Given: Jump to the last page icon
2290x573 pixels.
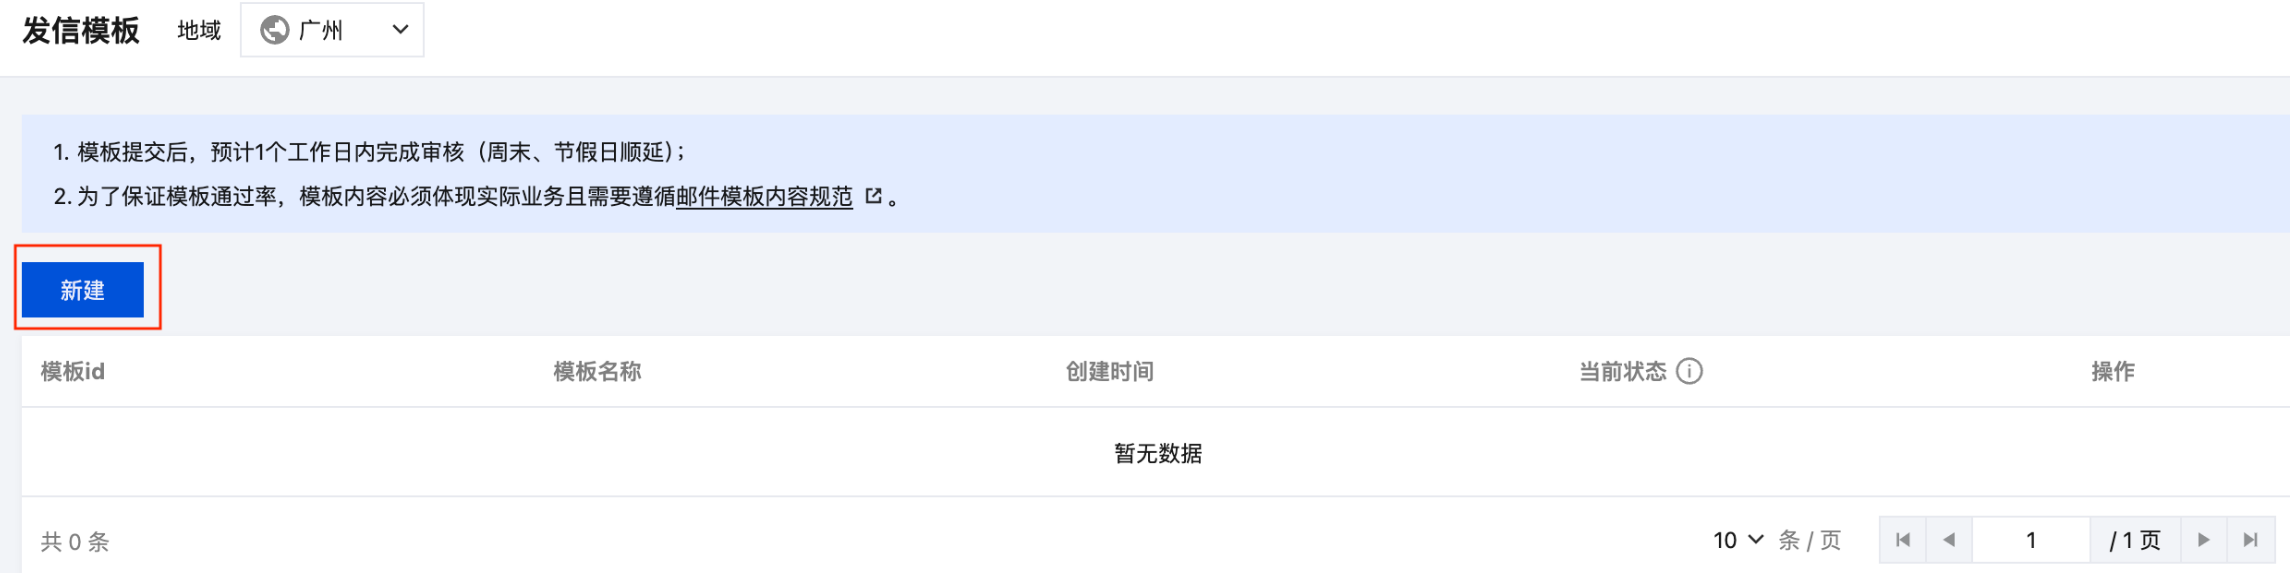Looking at the screenshot, I should tap(2250, 540).
